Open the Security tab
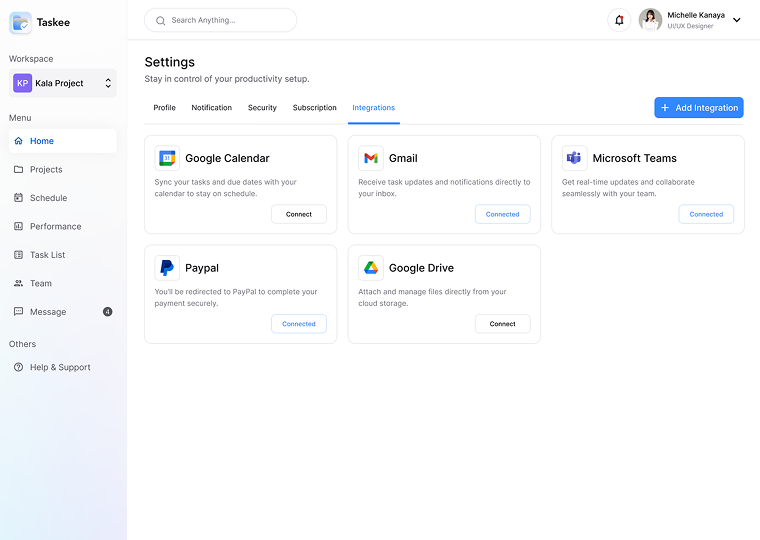Viewport: 760px width, 540px height. click(x=262, y=108)
